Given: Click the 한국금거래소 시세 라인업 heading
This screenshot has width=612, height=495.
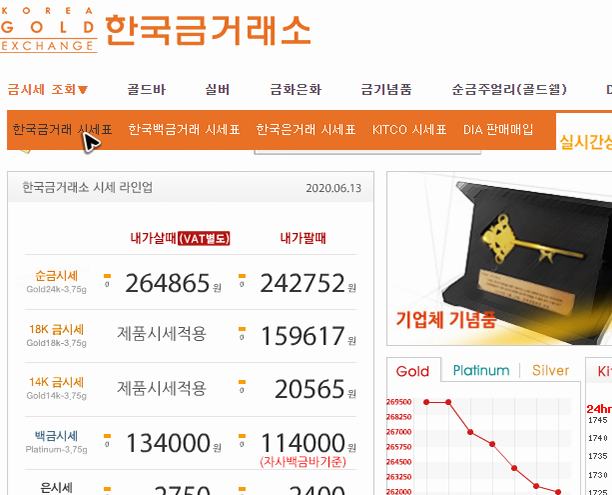Looking at the screenshot, I should [x=87, y=187].
